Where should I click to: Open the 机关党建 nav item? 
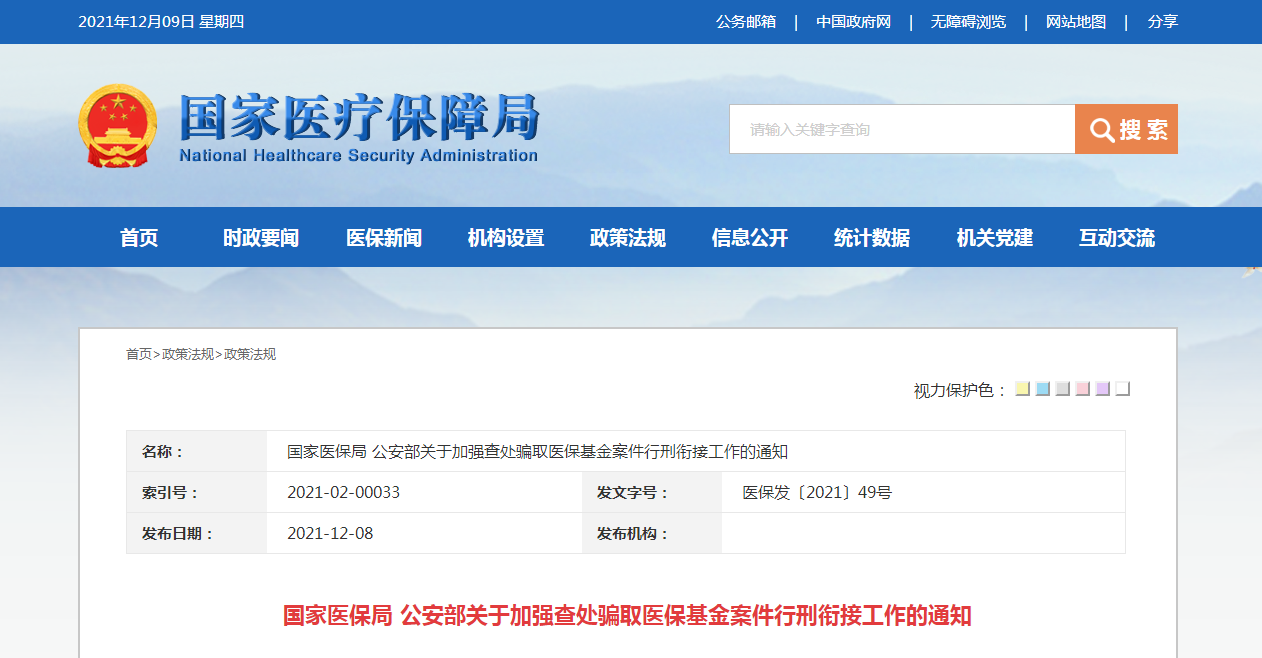click(x=995, y=237)
